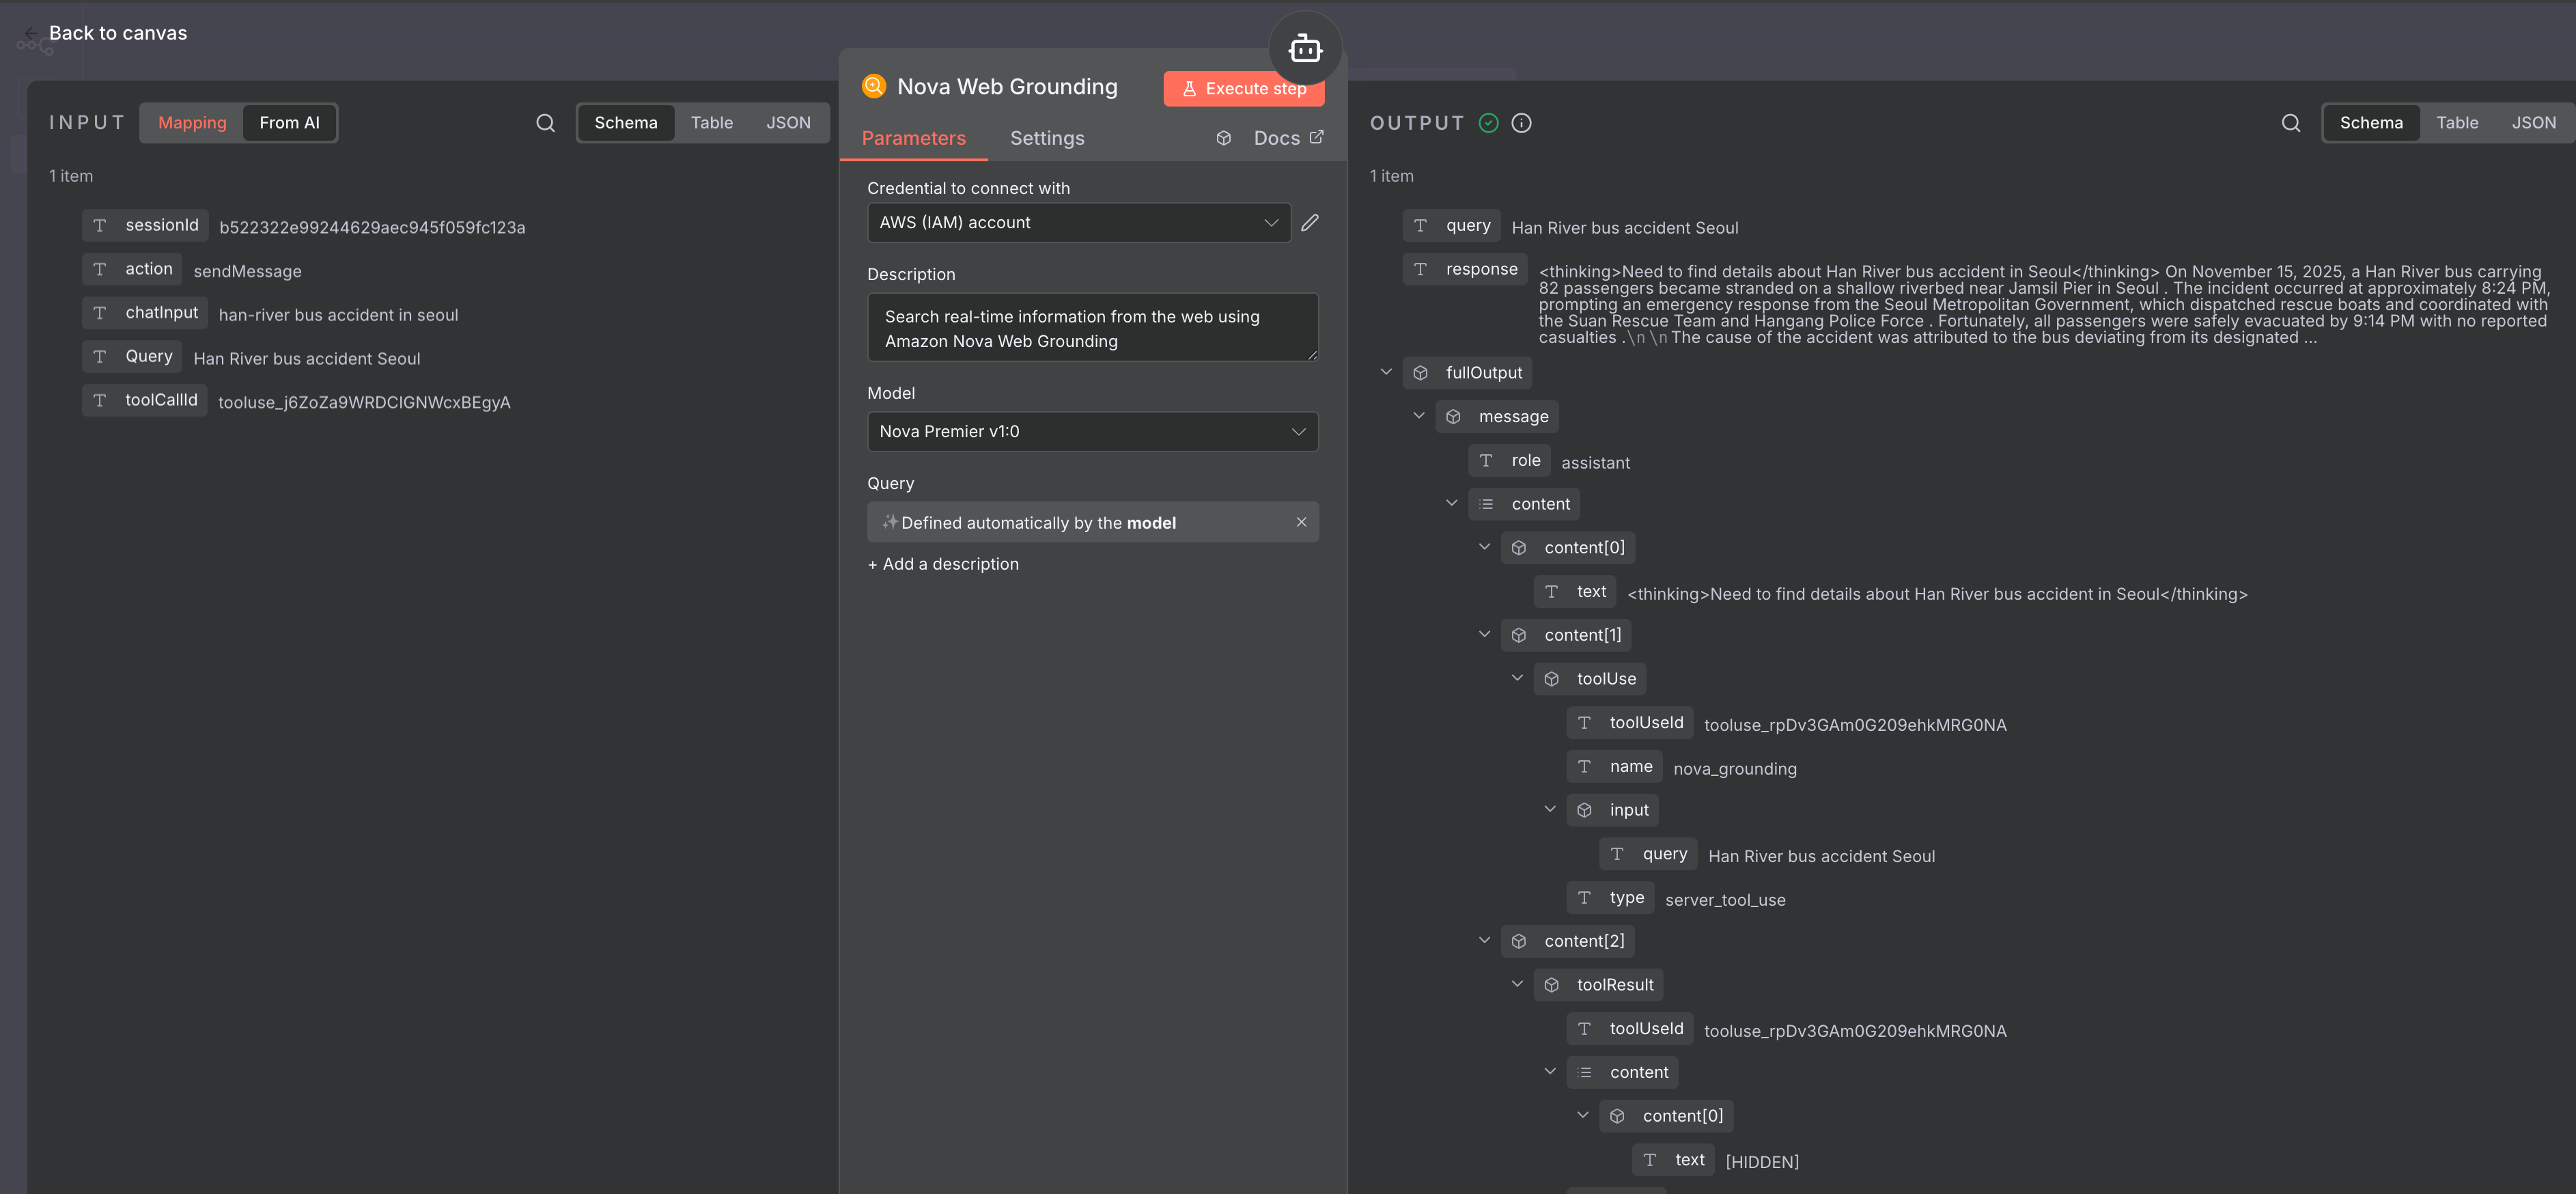Screen dimensions: 2576x1194
Task: Select the name field pill
Action: (x=1614, y=767)
